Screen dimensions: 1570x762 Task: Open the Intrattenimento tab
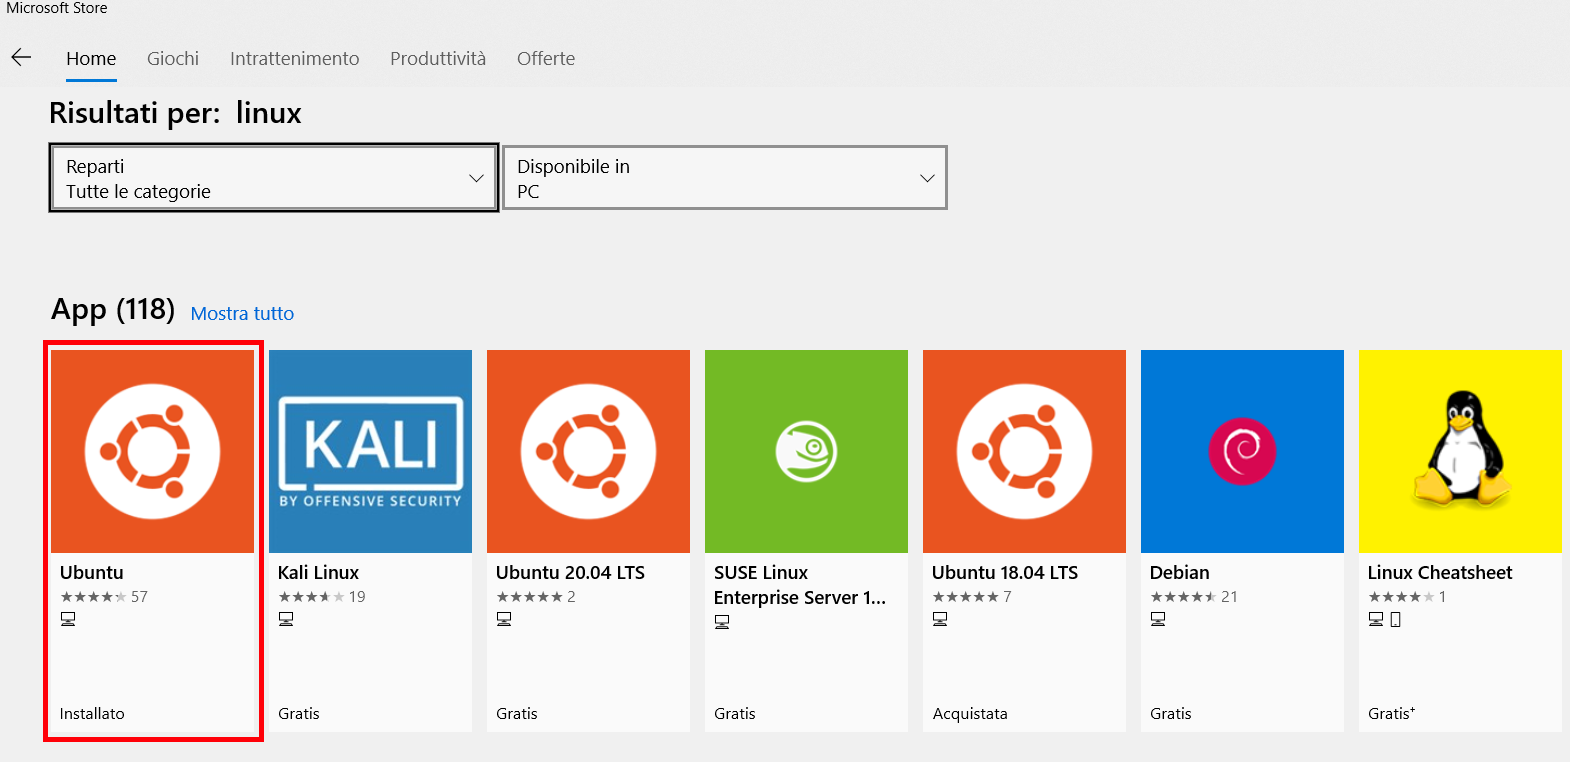pyautogui.click(x=294, y=59)
